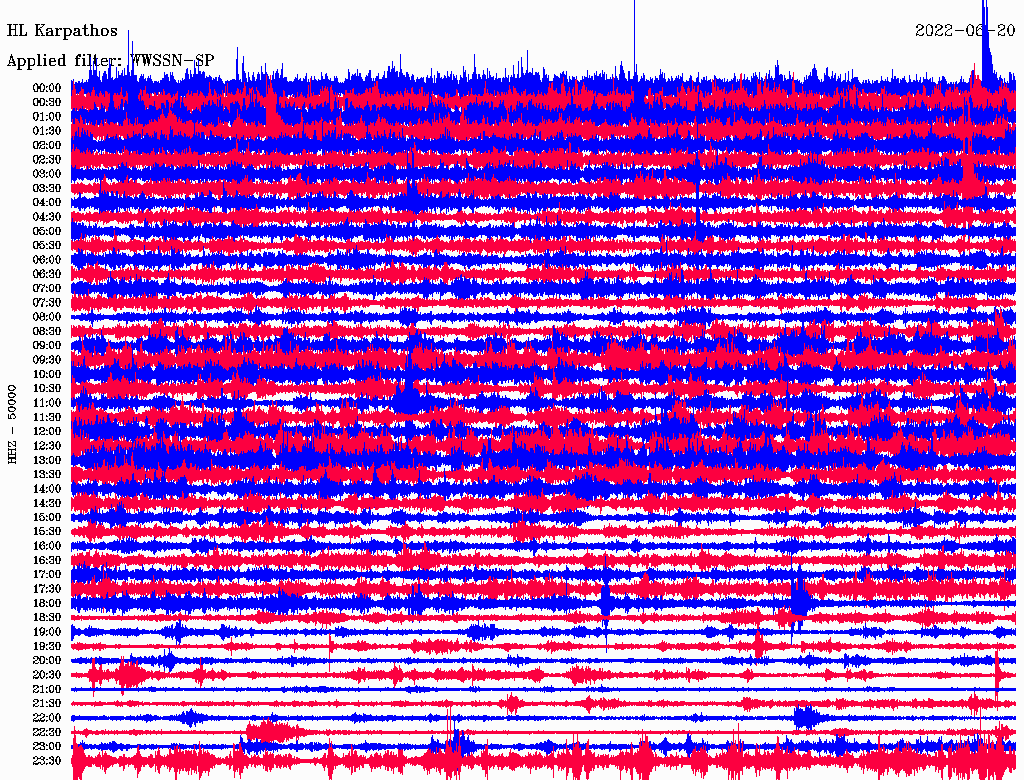Click the 23:00 time label
Viewport: 1024px width, 780px height.
47,747
